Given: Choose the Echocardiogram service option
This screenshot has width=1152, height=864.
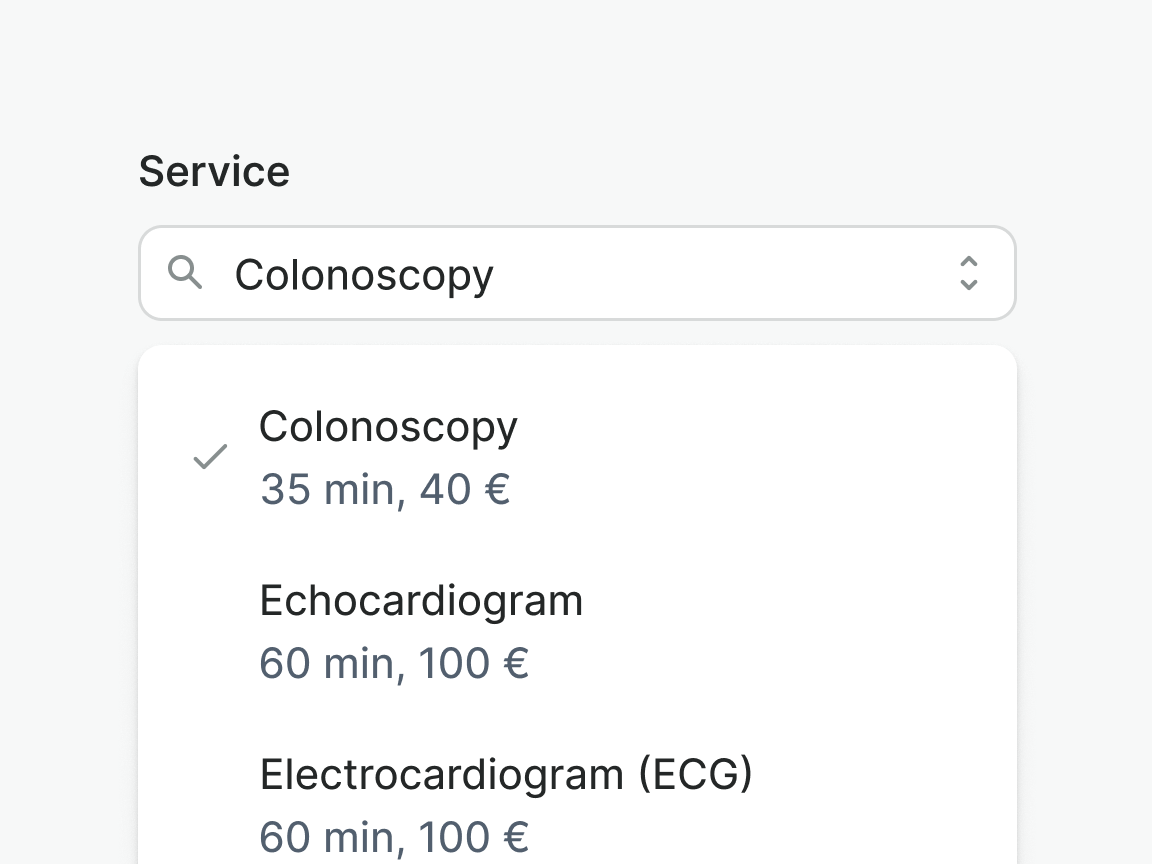Looking at the screenshot, I should pyautogui.click(x=421, y=602).
